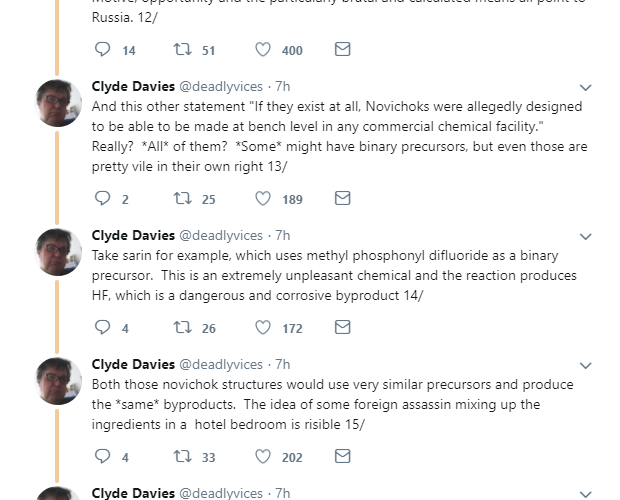Like the tweet with 189 likes
The width and height of the screenshot is (620, 500).
(263, 199)
